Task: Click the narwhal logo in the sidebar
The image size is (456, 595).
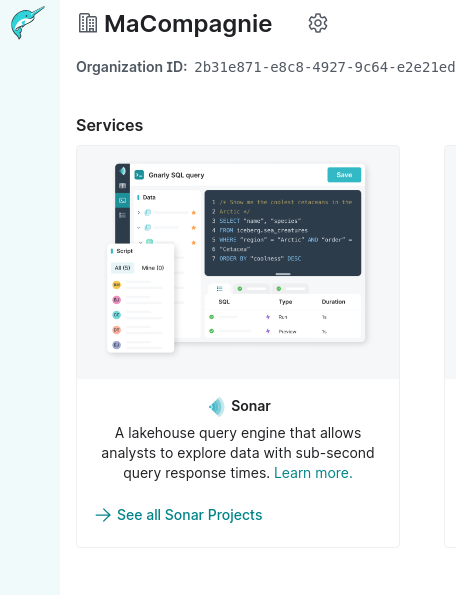Action: (28, 22)
